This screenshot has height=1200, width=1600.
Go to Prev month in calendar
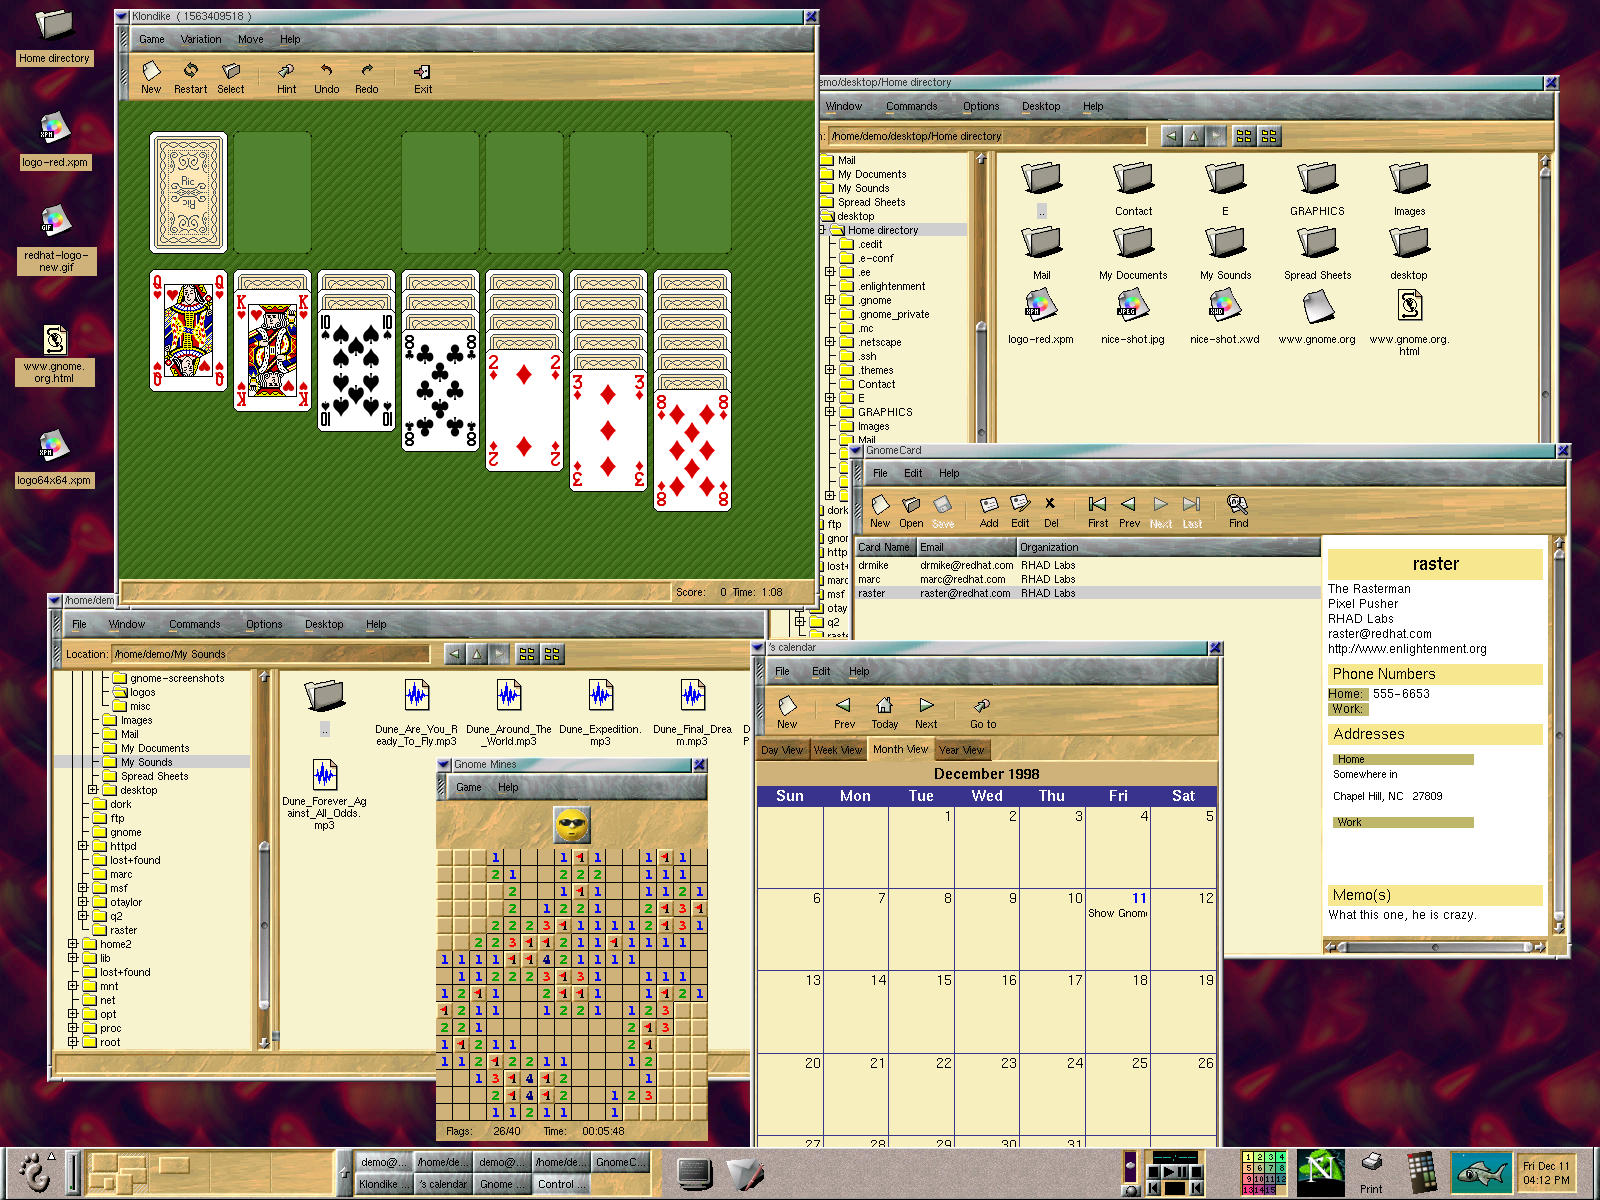click(844, 712)
